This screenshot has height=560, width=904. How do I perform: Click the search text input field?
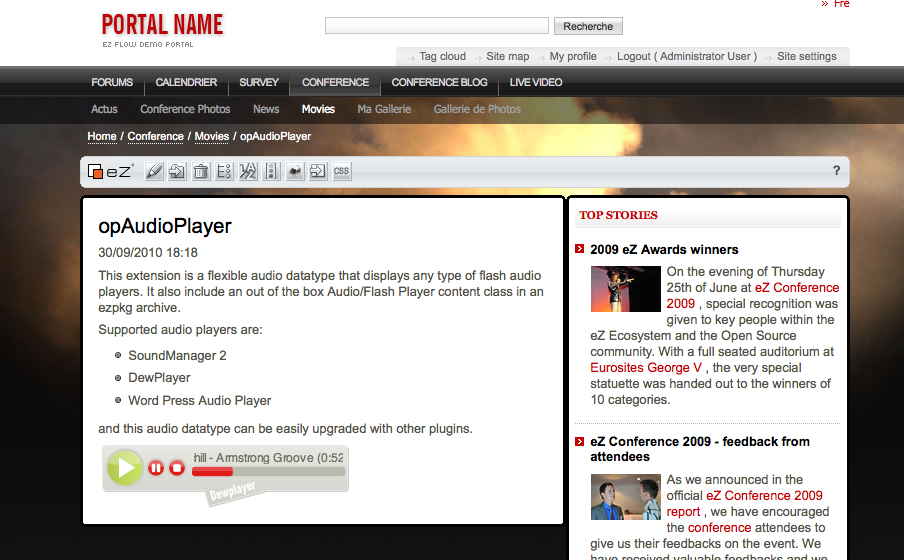[436, 26]
